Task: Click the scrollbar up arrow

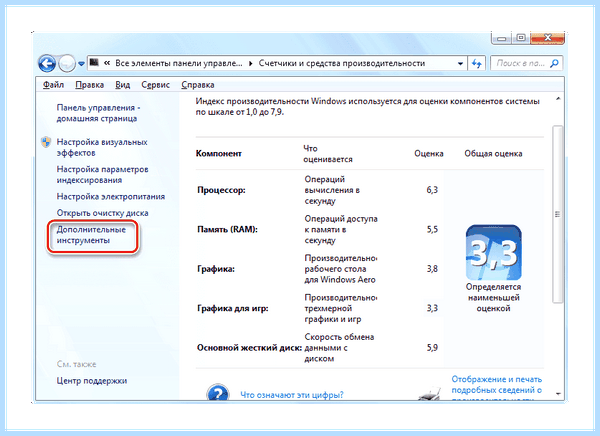Action: (x=558, y=99)
